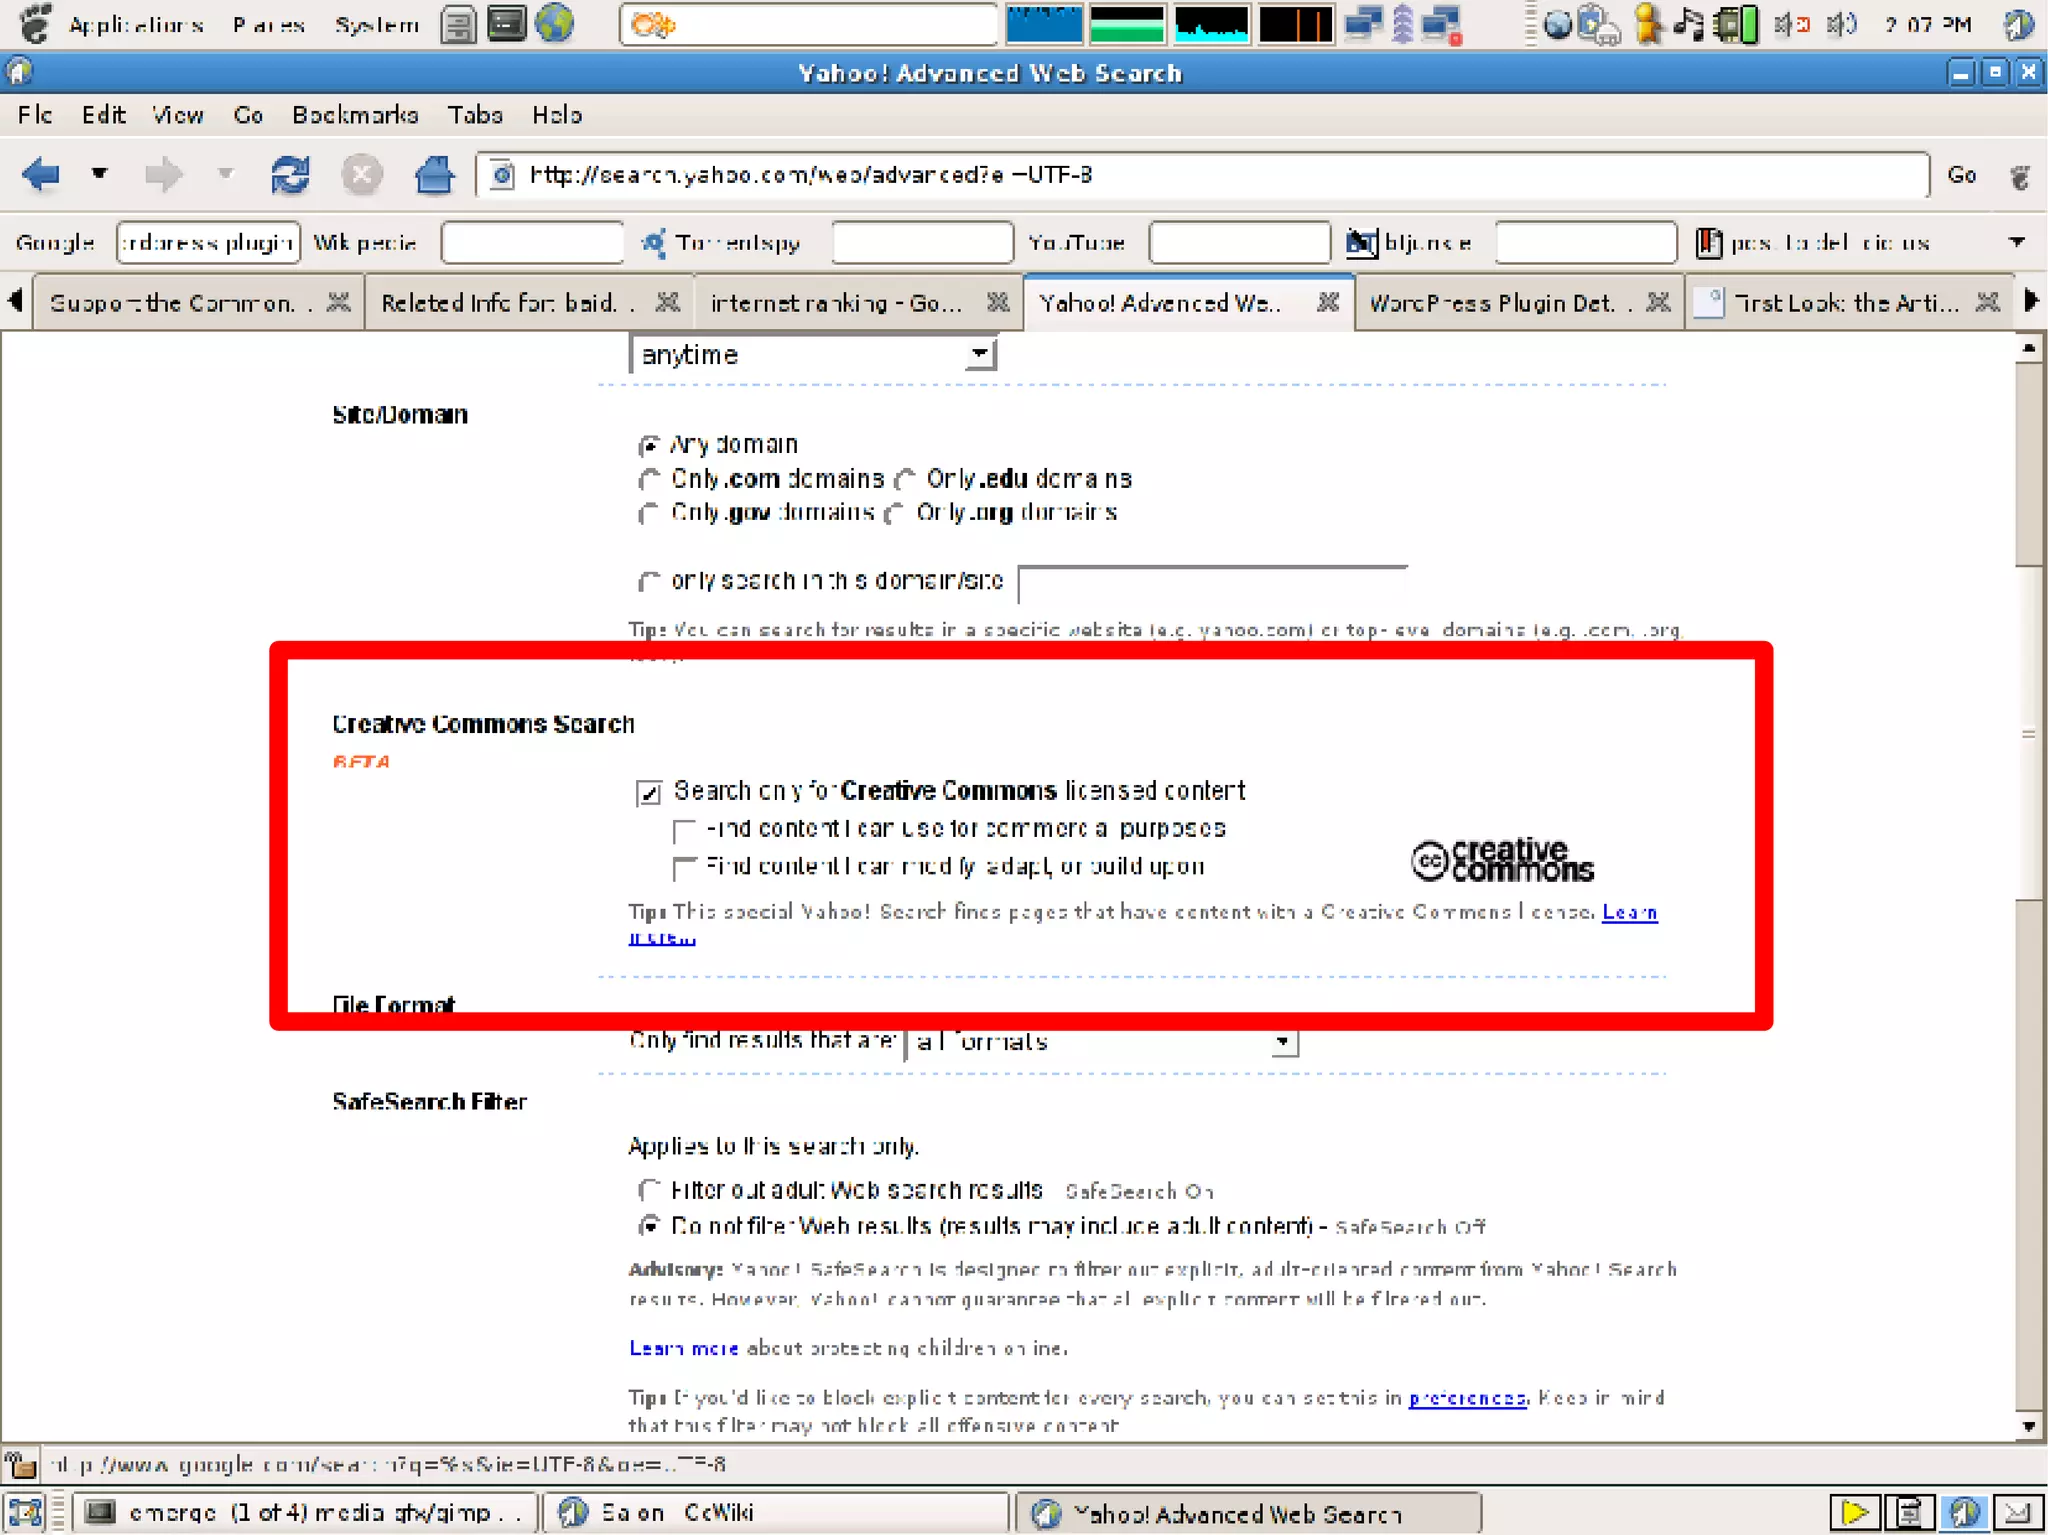Click the volume speaker tray icon
This screenshot has height=1535, width=2048.
pos(1840,24)
